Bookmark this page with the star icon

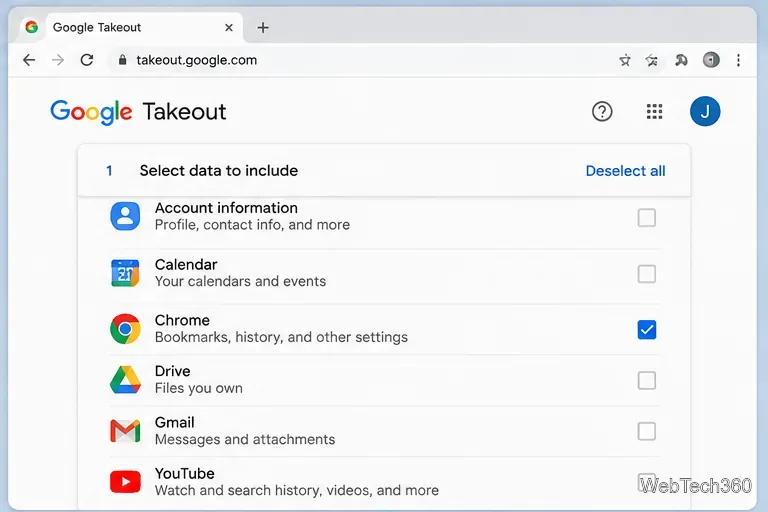click(624, 60)
